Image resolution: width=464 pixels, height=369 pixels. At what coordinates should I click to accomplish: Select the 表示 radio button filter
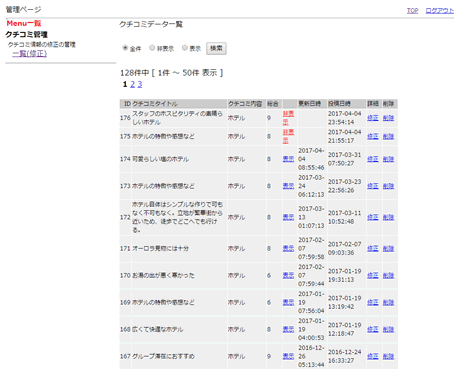(185, 48)
